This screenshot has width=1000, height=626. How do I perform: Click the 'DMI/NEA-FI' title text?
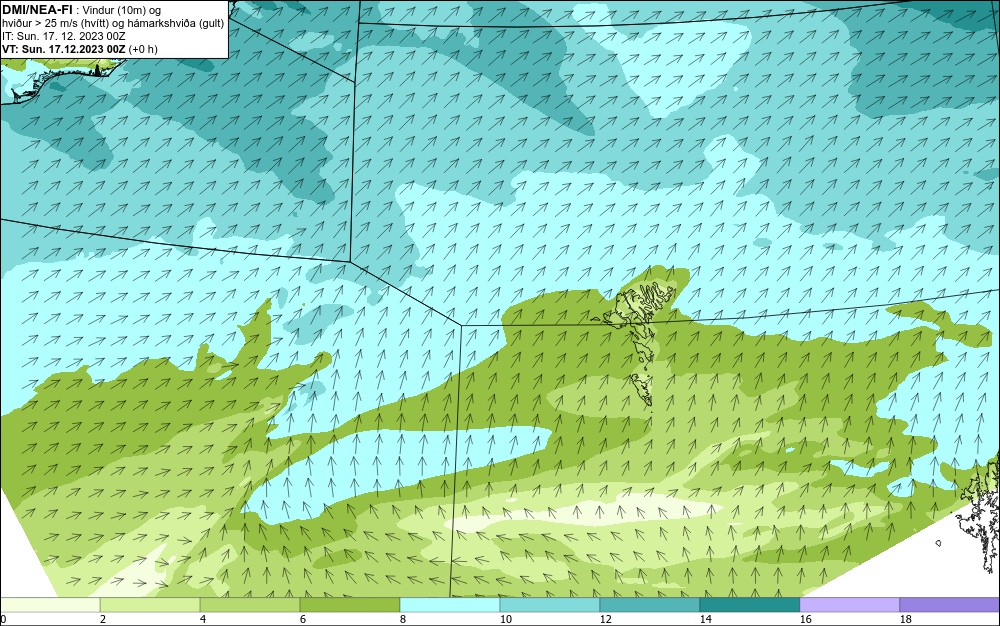(37, 10)
